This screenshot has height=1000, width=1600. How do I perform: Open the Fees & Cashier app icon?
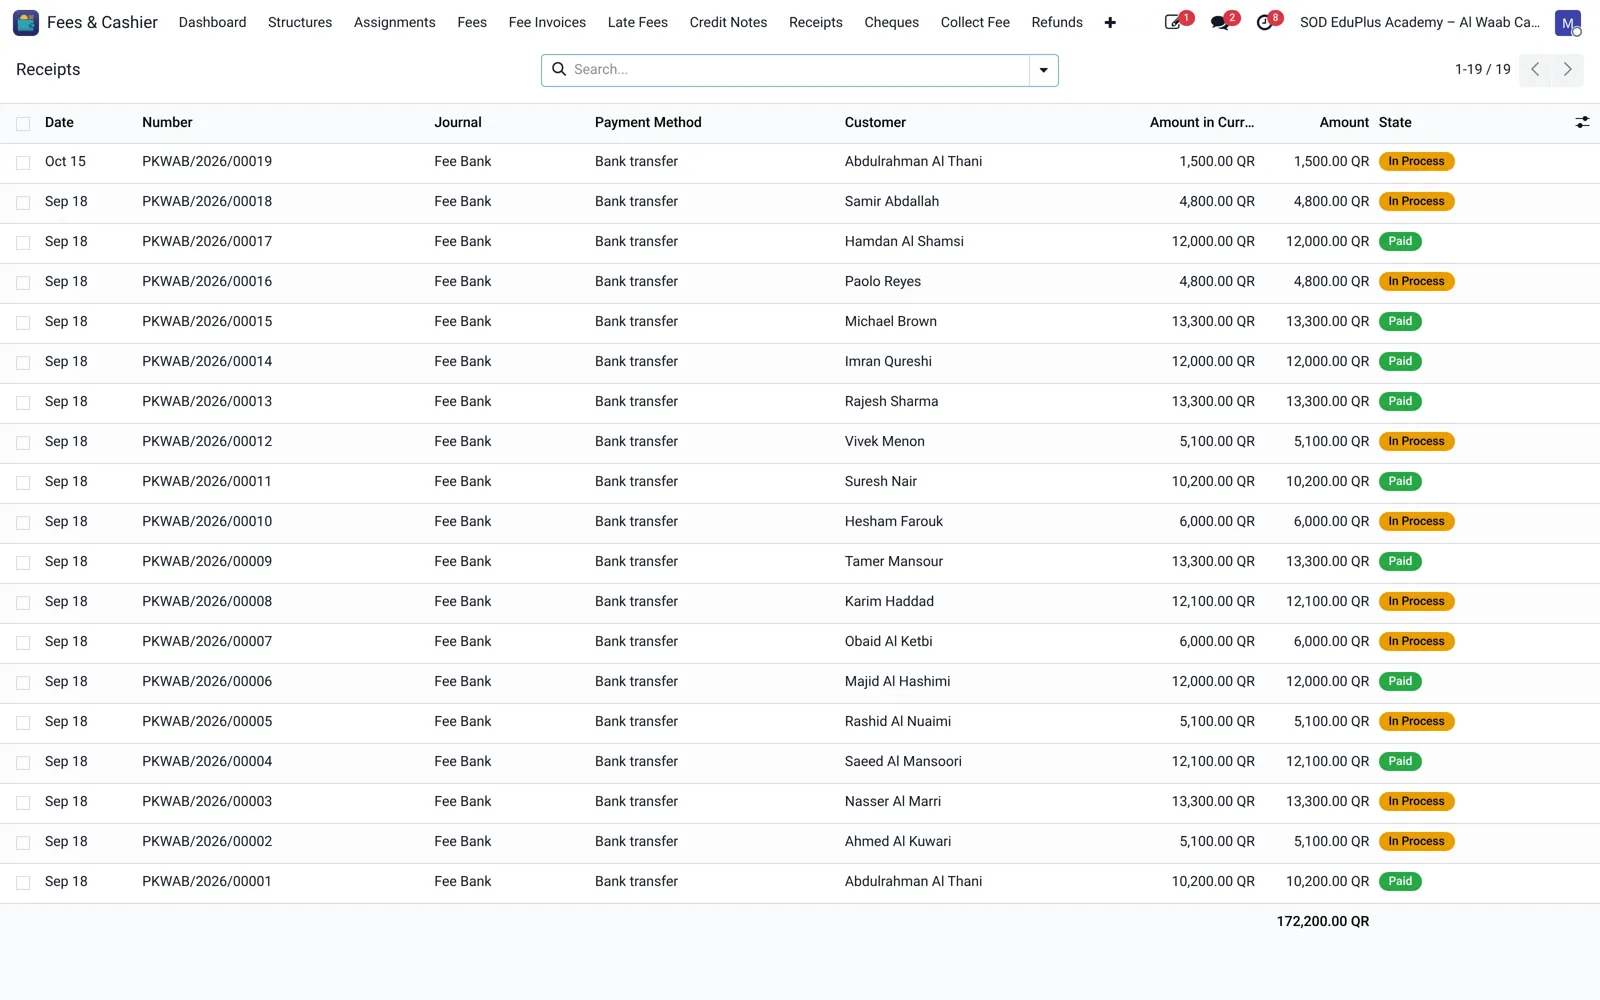pos(26,22)
